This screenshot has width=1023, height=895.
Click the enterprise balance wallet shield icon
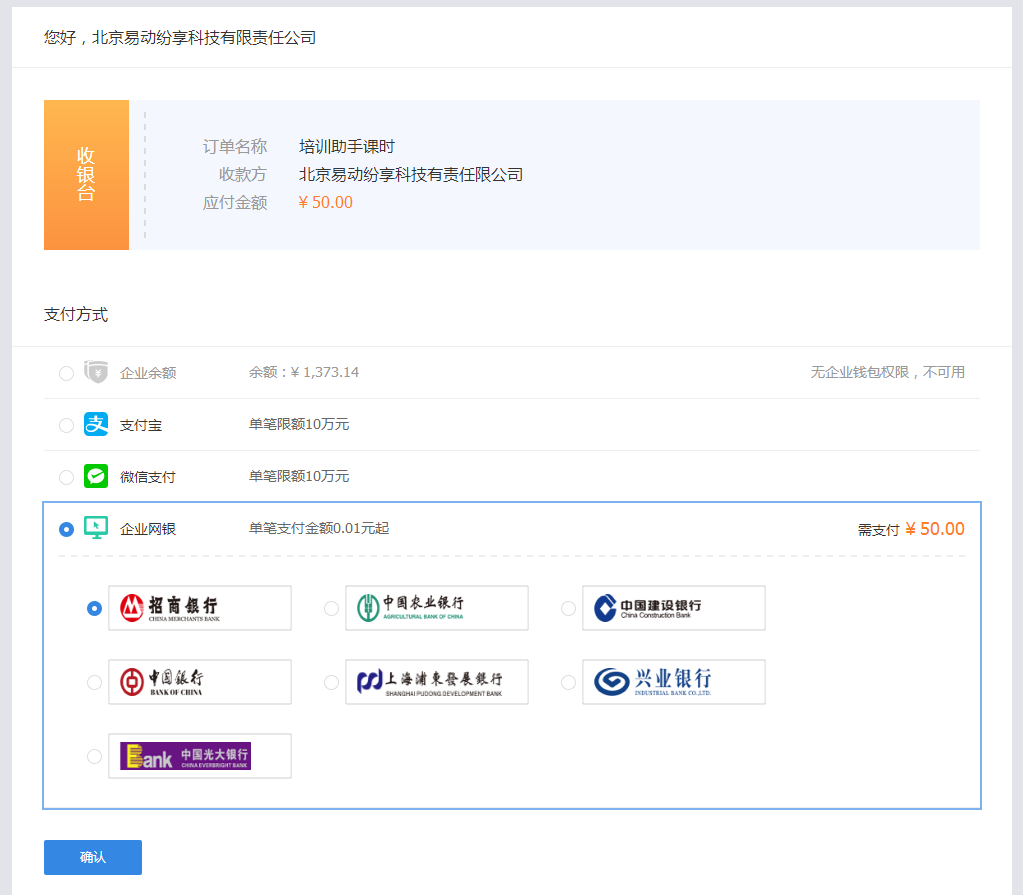[x=96, y=372]
